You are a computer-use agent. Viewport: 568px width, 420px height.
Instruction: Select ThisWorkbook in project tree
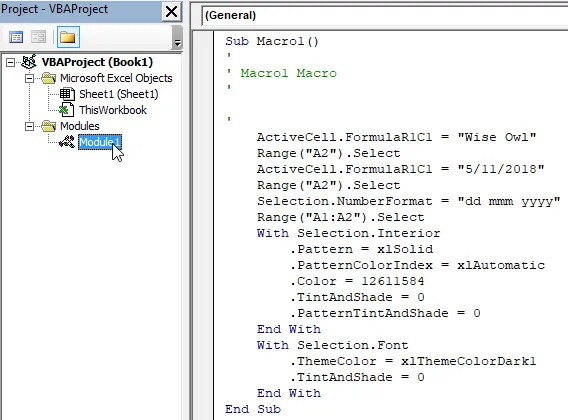(113, 110)
